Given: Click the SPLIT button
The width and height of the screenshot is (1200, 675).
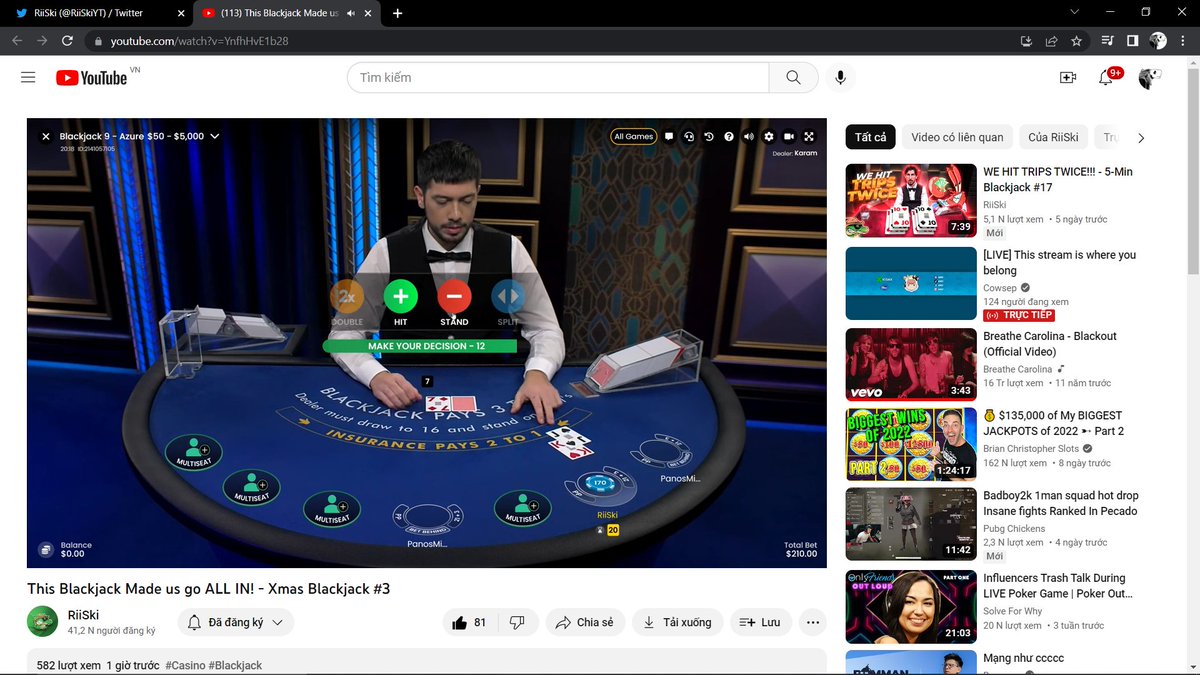Looking at the screenshot, I should click(508, 296).
